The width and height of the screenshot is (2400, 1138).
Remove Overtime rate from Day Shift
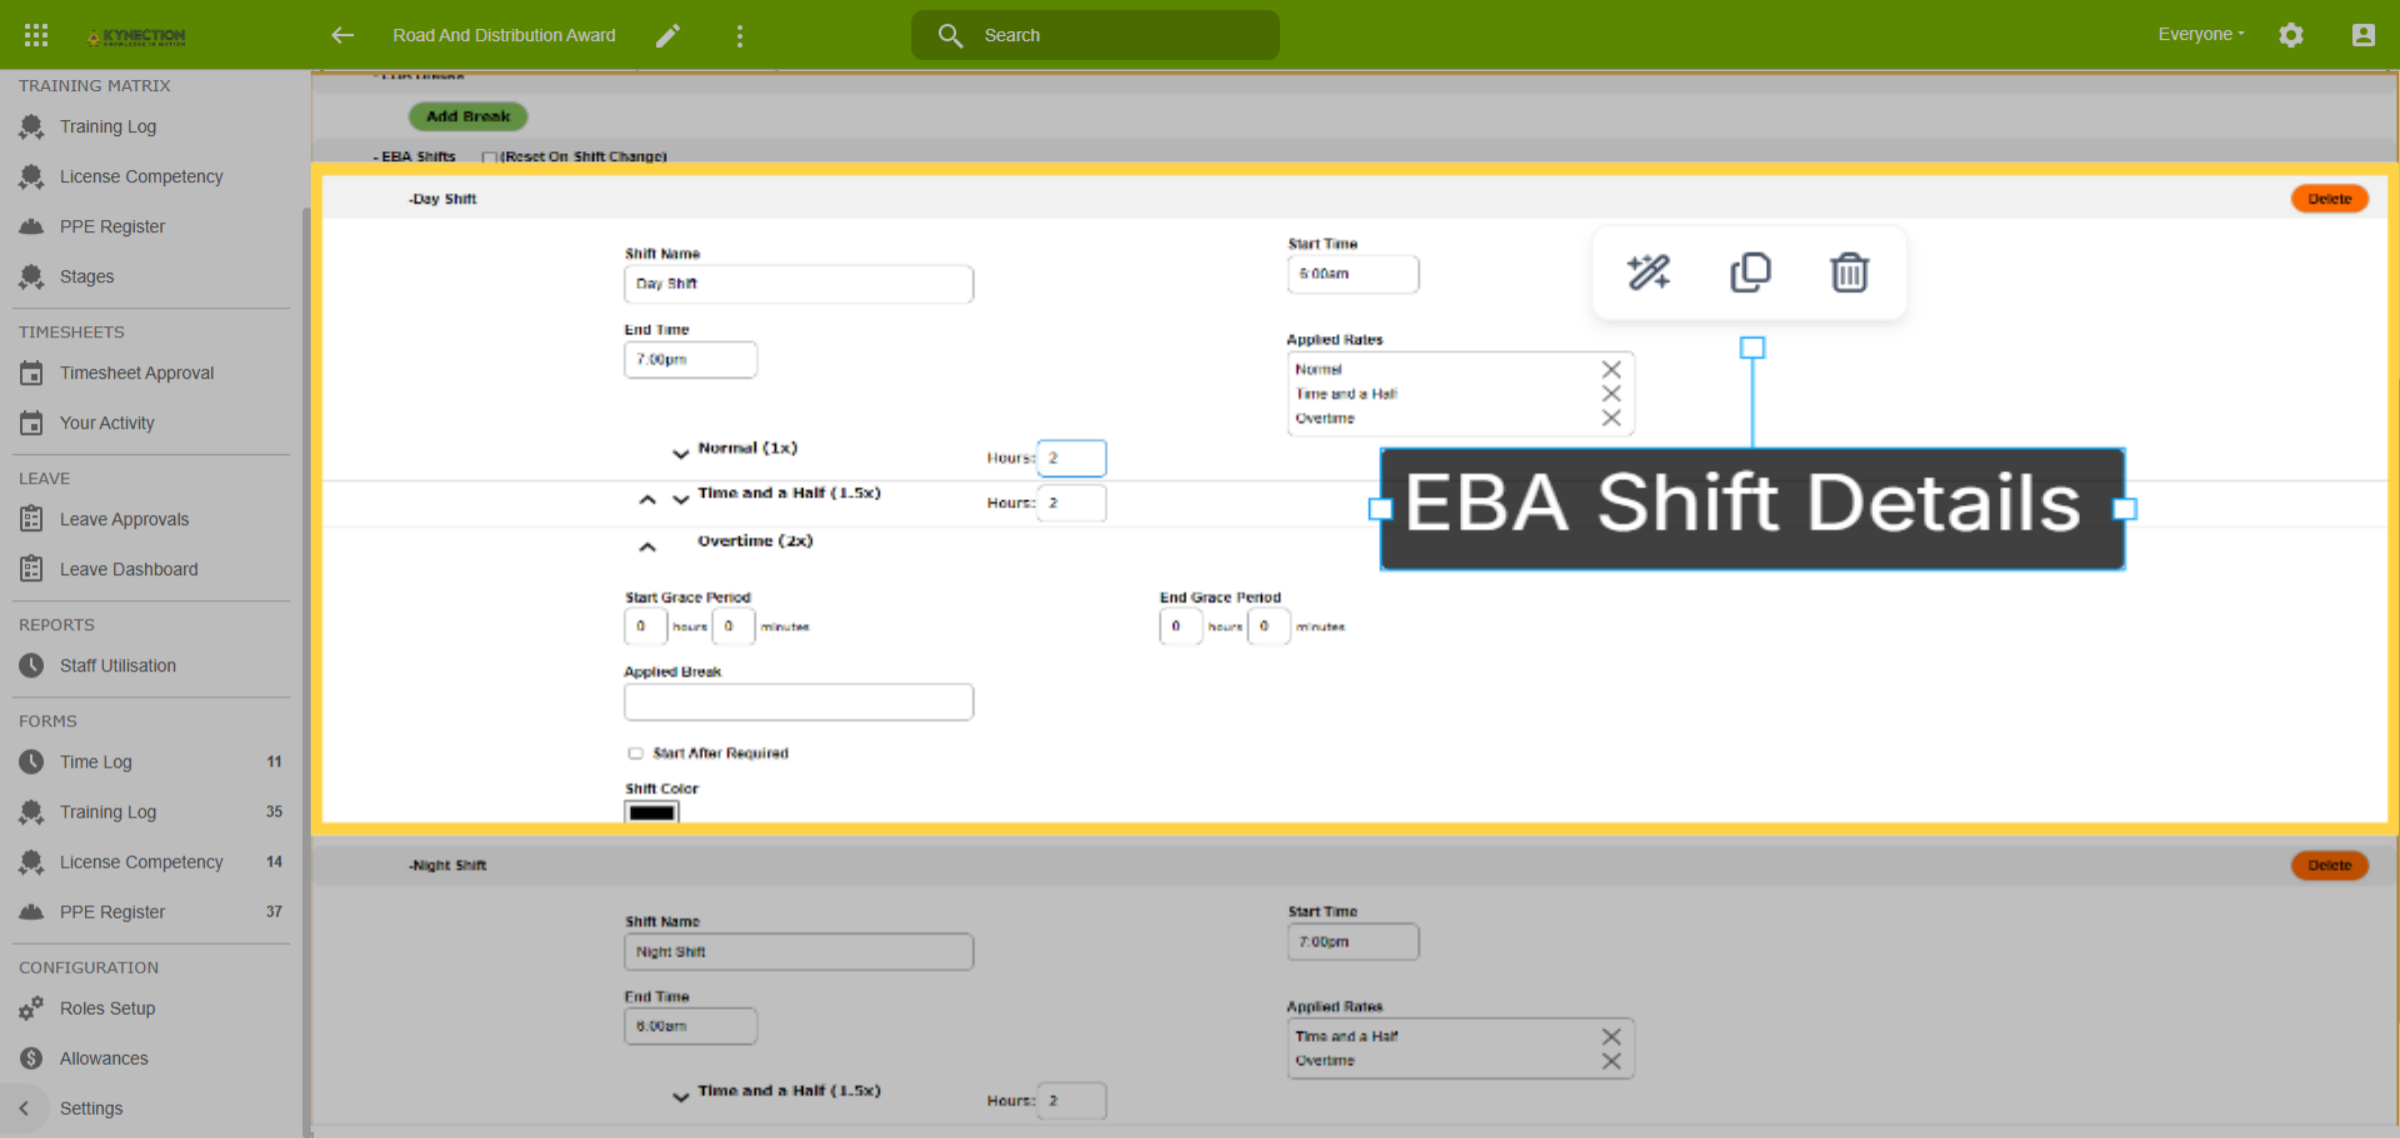1611,417
